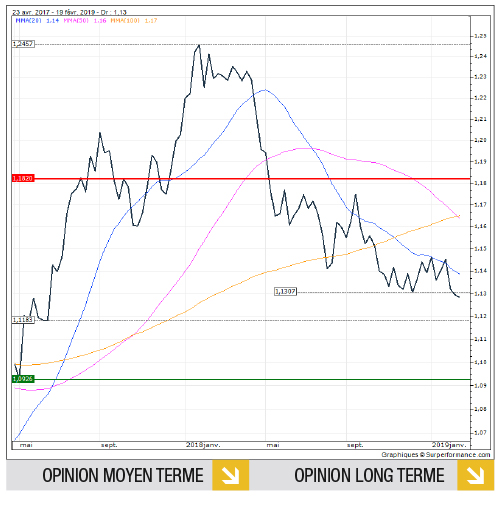
Task: Click the 1,07 value on price axis
Action: tap(480, 433)
